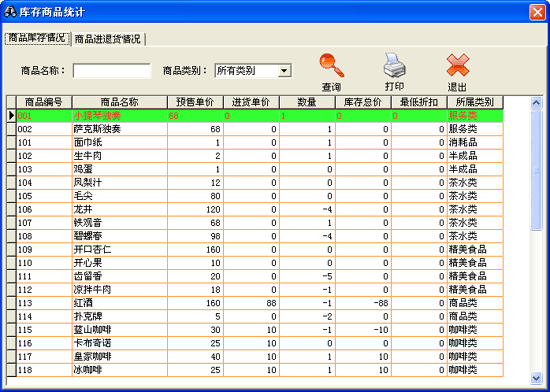Click 数量 -5 in 齿留香 row

307,276
